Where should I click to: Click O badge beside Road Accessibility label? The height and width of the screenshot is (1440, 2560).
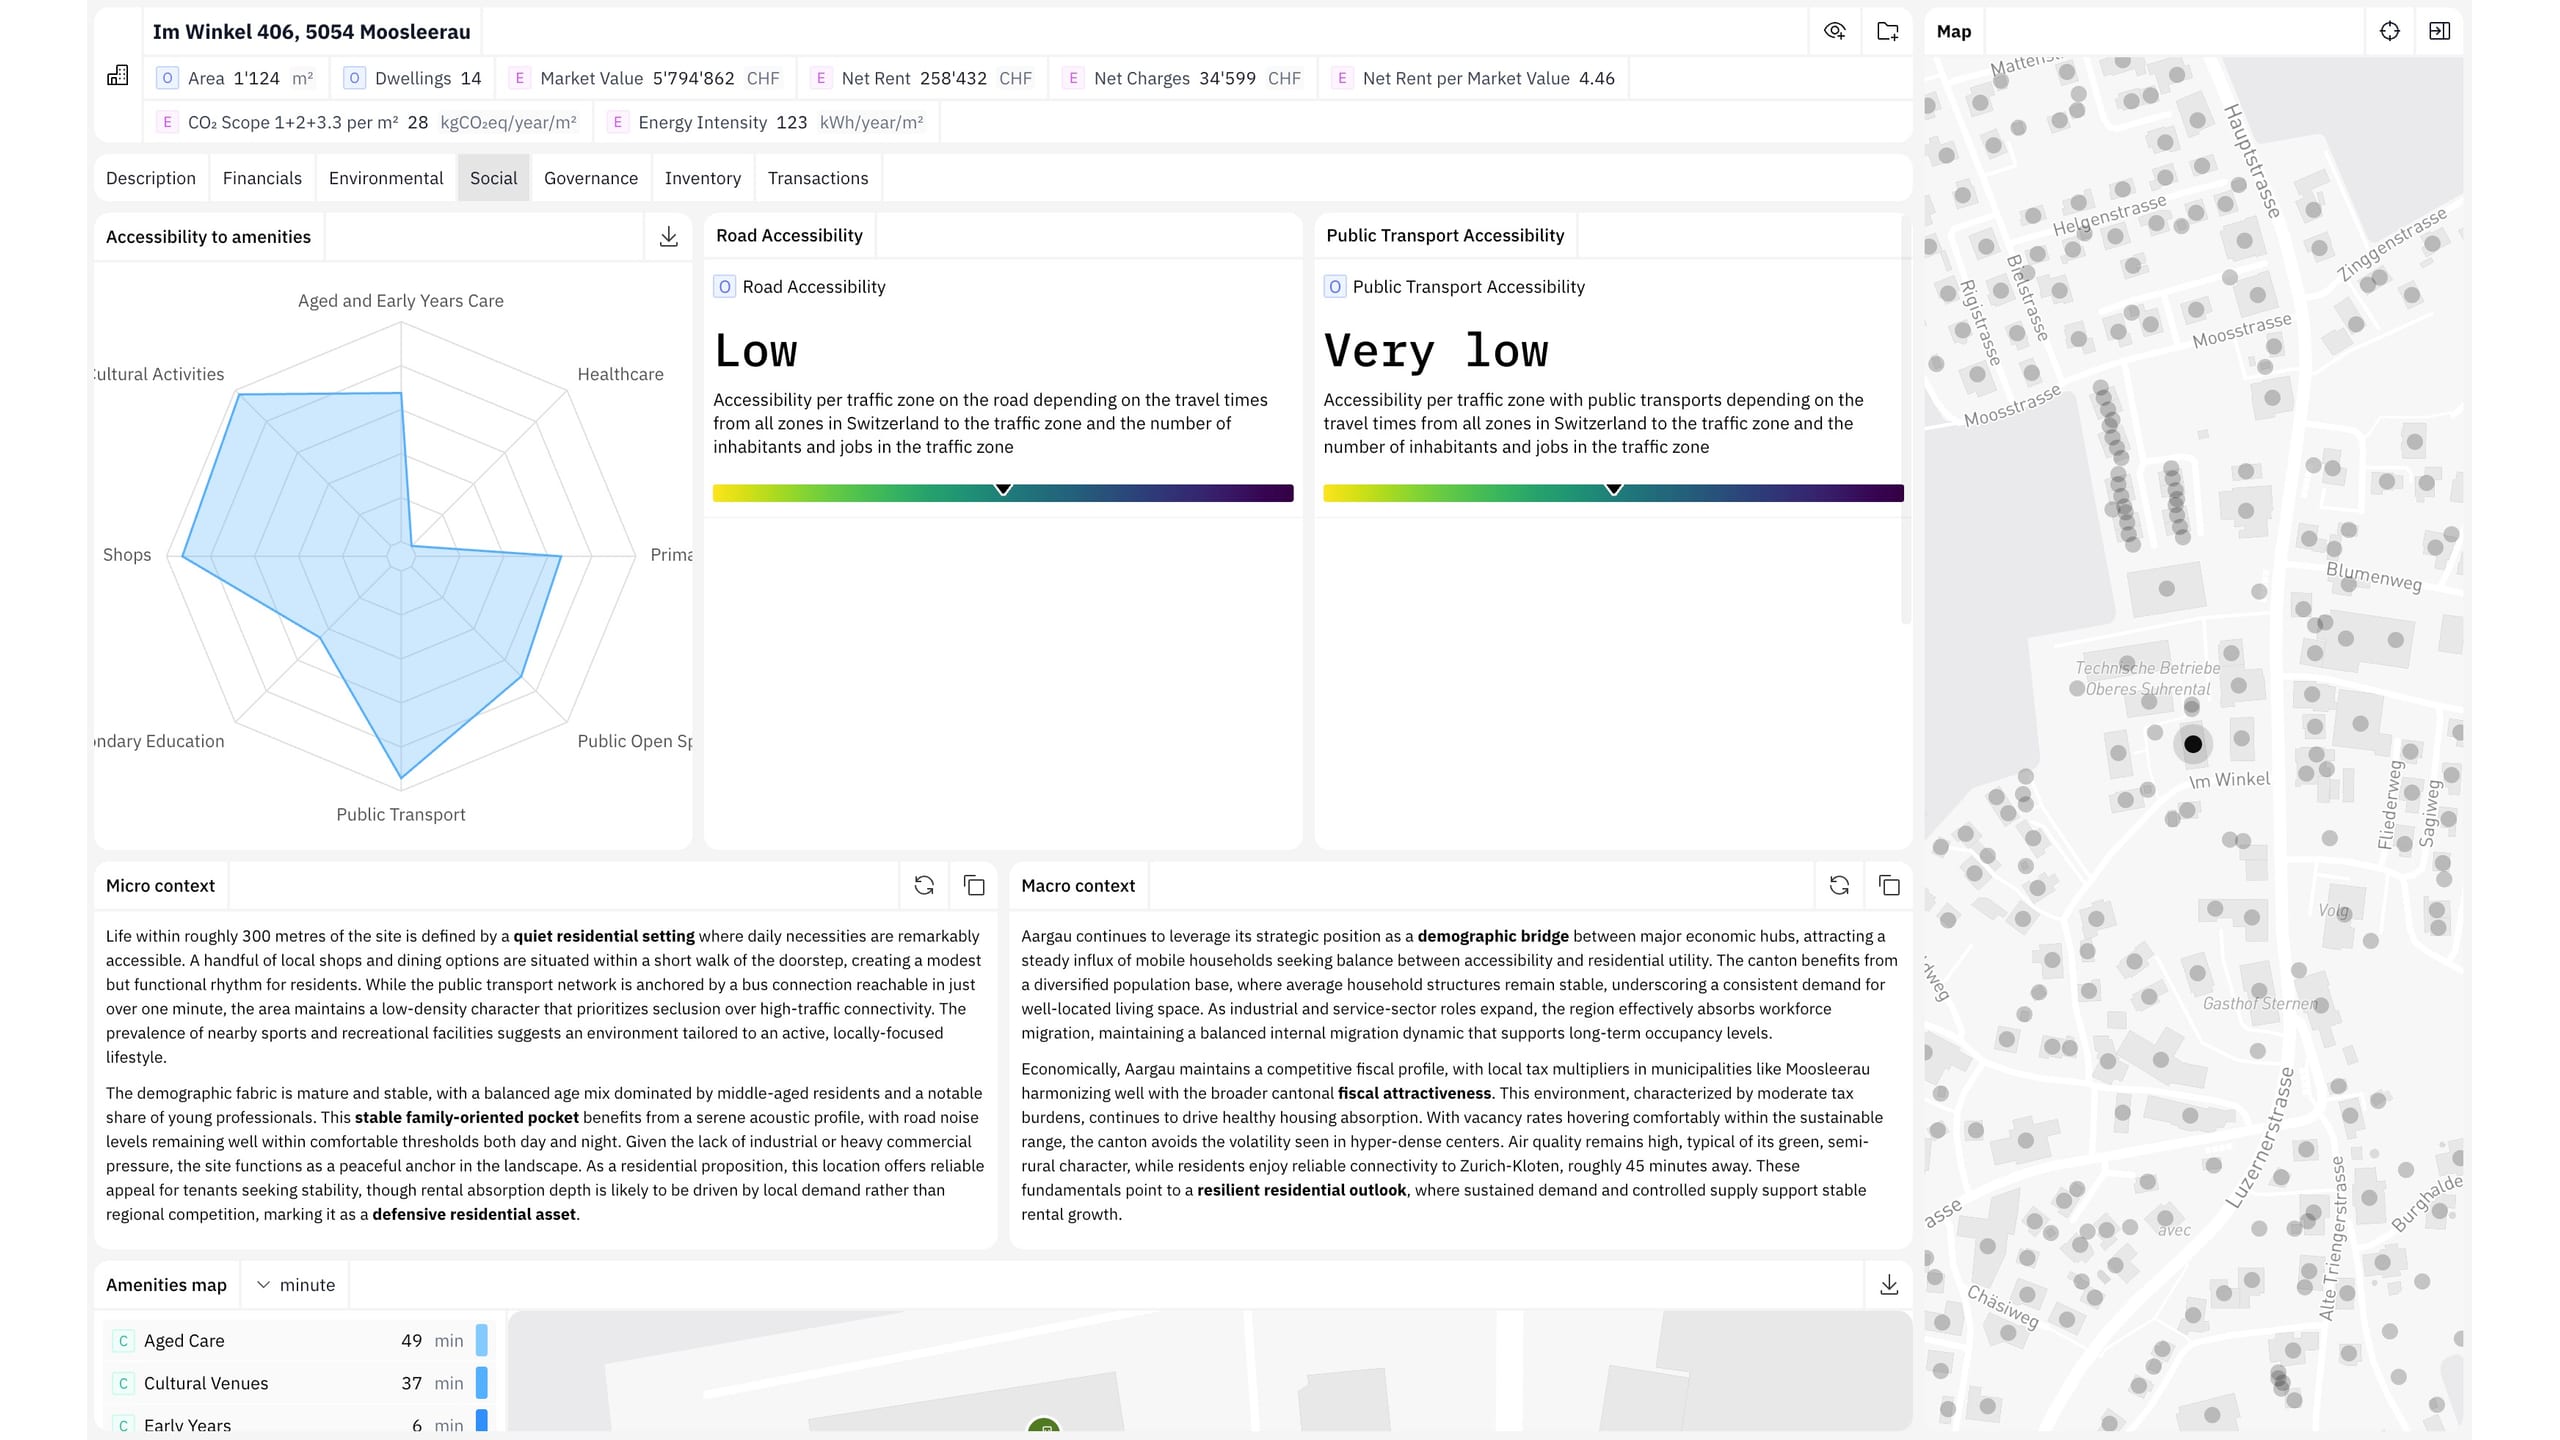(725, 287)
